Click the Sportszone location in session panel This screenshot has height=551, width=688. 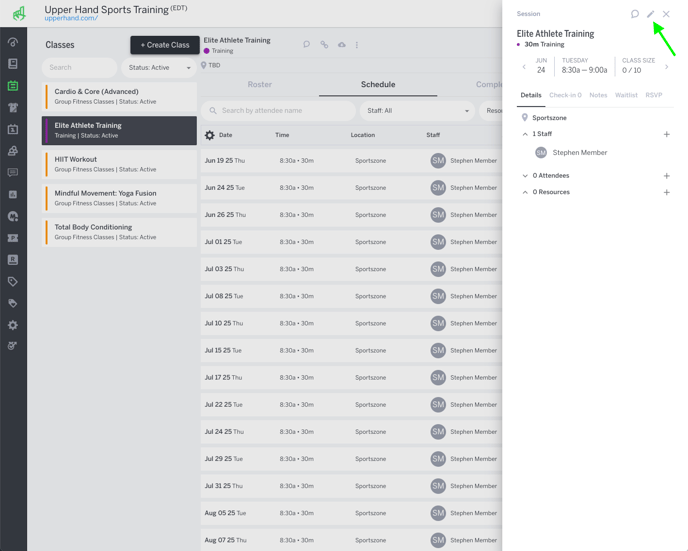[x=549, y=118]
